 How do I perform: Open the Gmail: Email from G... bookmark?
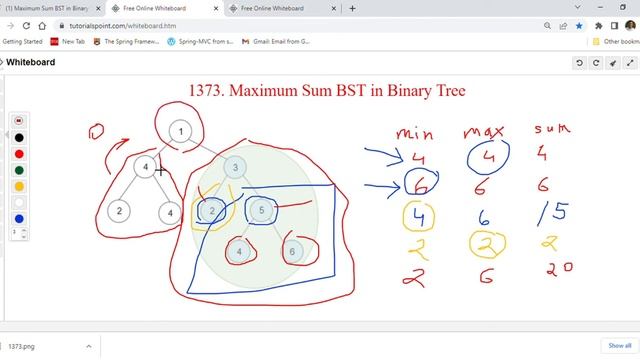coord(276,42)
